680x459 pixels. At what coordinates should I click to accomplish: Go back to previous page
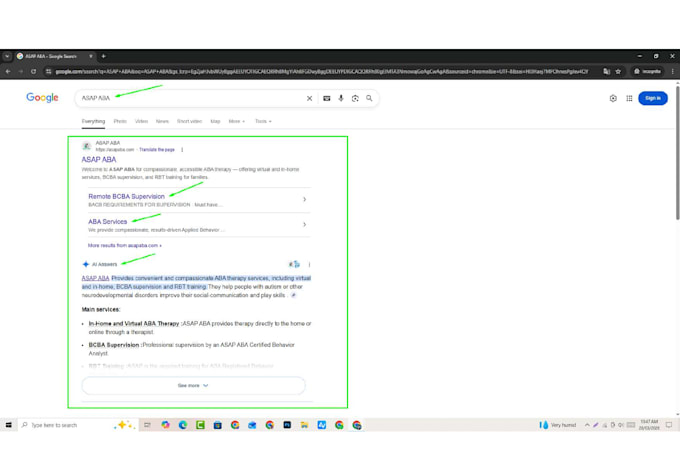pyautogui.click(x=8, y=71)
